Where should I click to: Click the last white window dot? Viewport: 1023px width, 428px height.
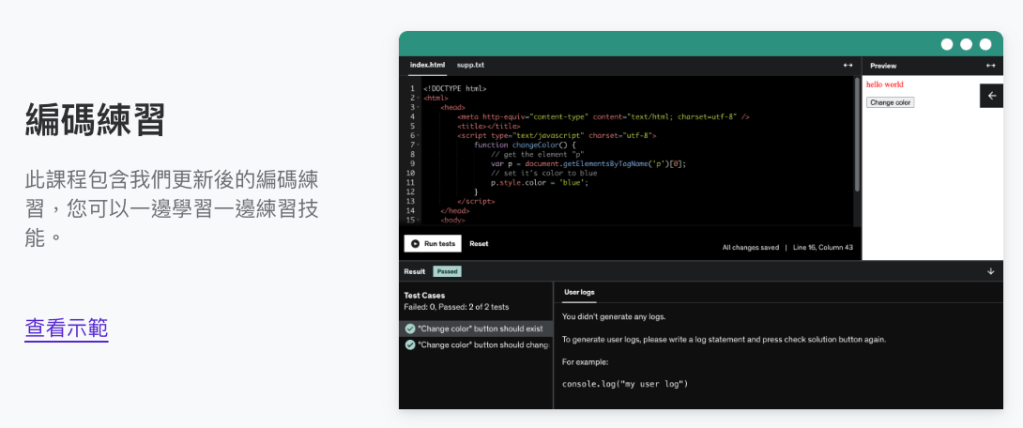[x=985, y=44]
